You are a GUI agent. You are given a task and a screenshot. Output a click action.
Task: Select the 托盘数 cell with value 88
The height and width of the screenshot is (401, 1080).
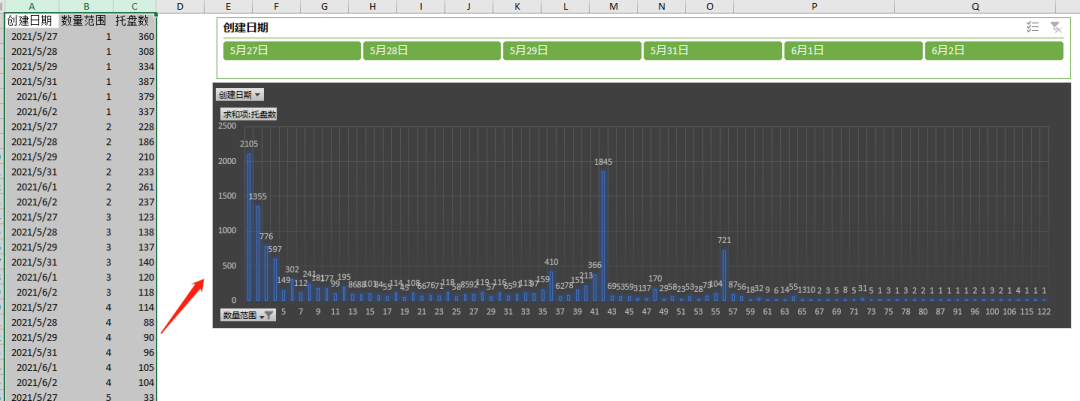tap(135, 322)
